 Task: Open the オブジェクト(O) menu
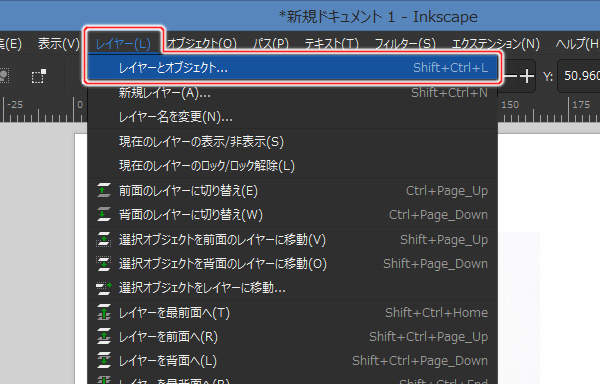[x=202, y=44]
